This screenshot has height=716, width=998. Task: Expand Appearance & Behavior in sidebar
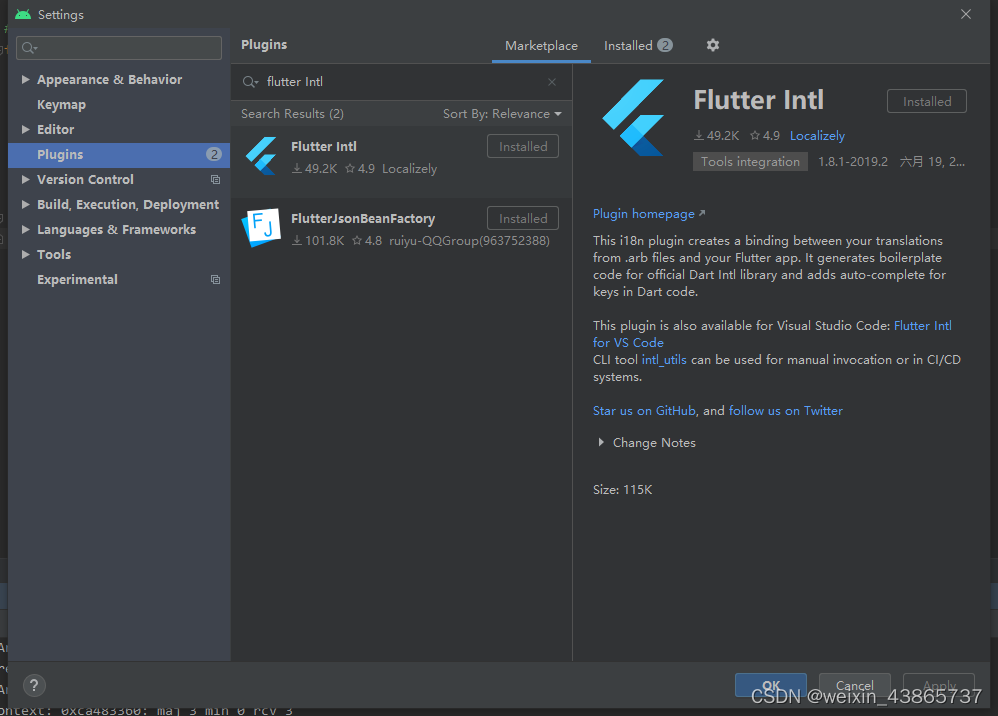[26, 79]
